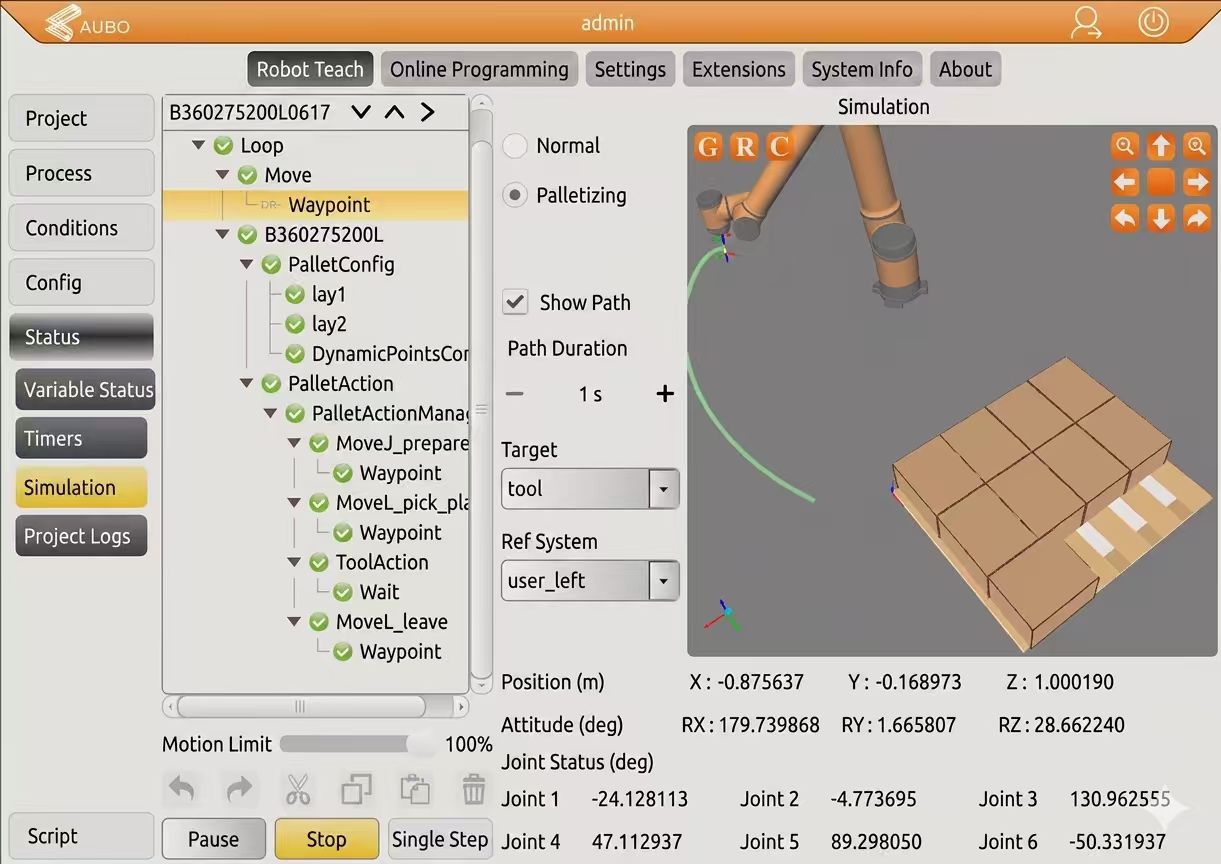Select the Normal radio button
The image size is (1221, 864).
tap(514, 146)
